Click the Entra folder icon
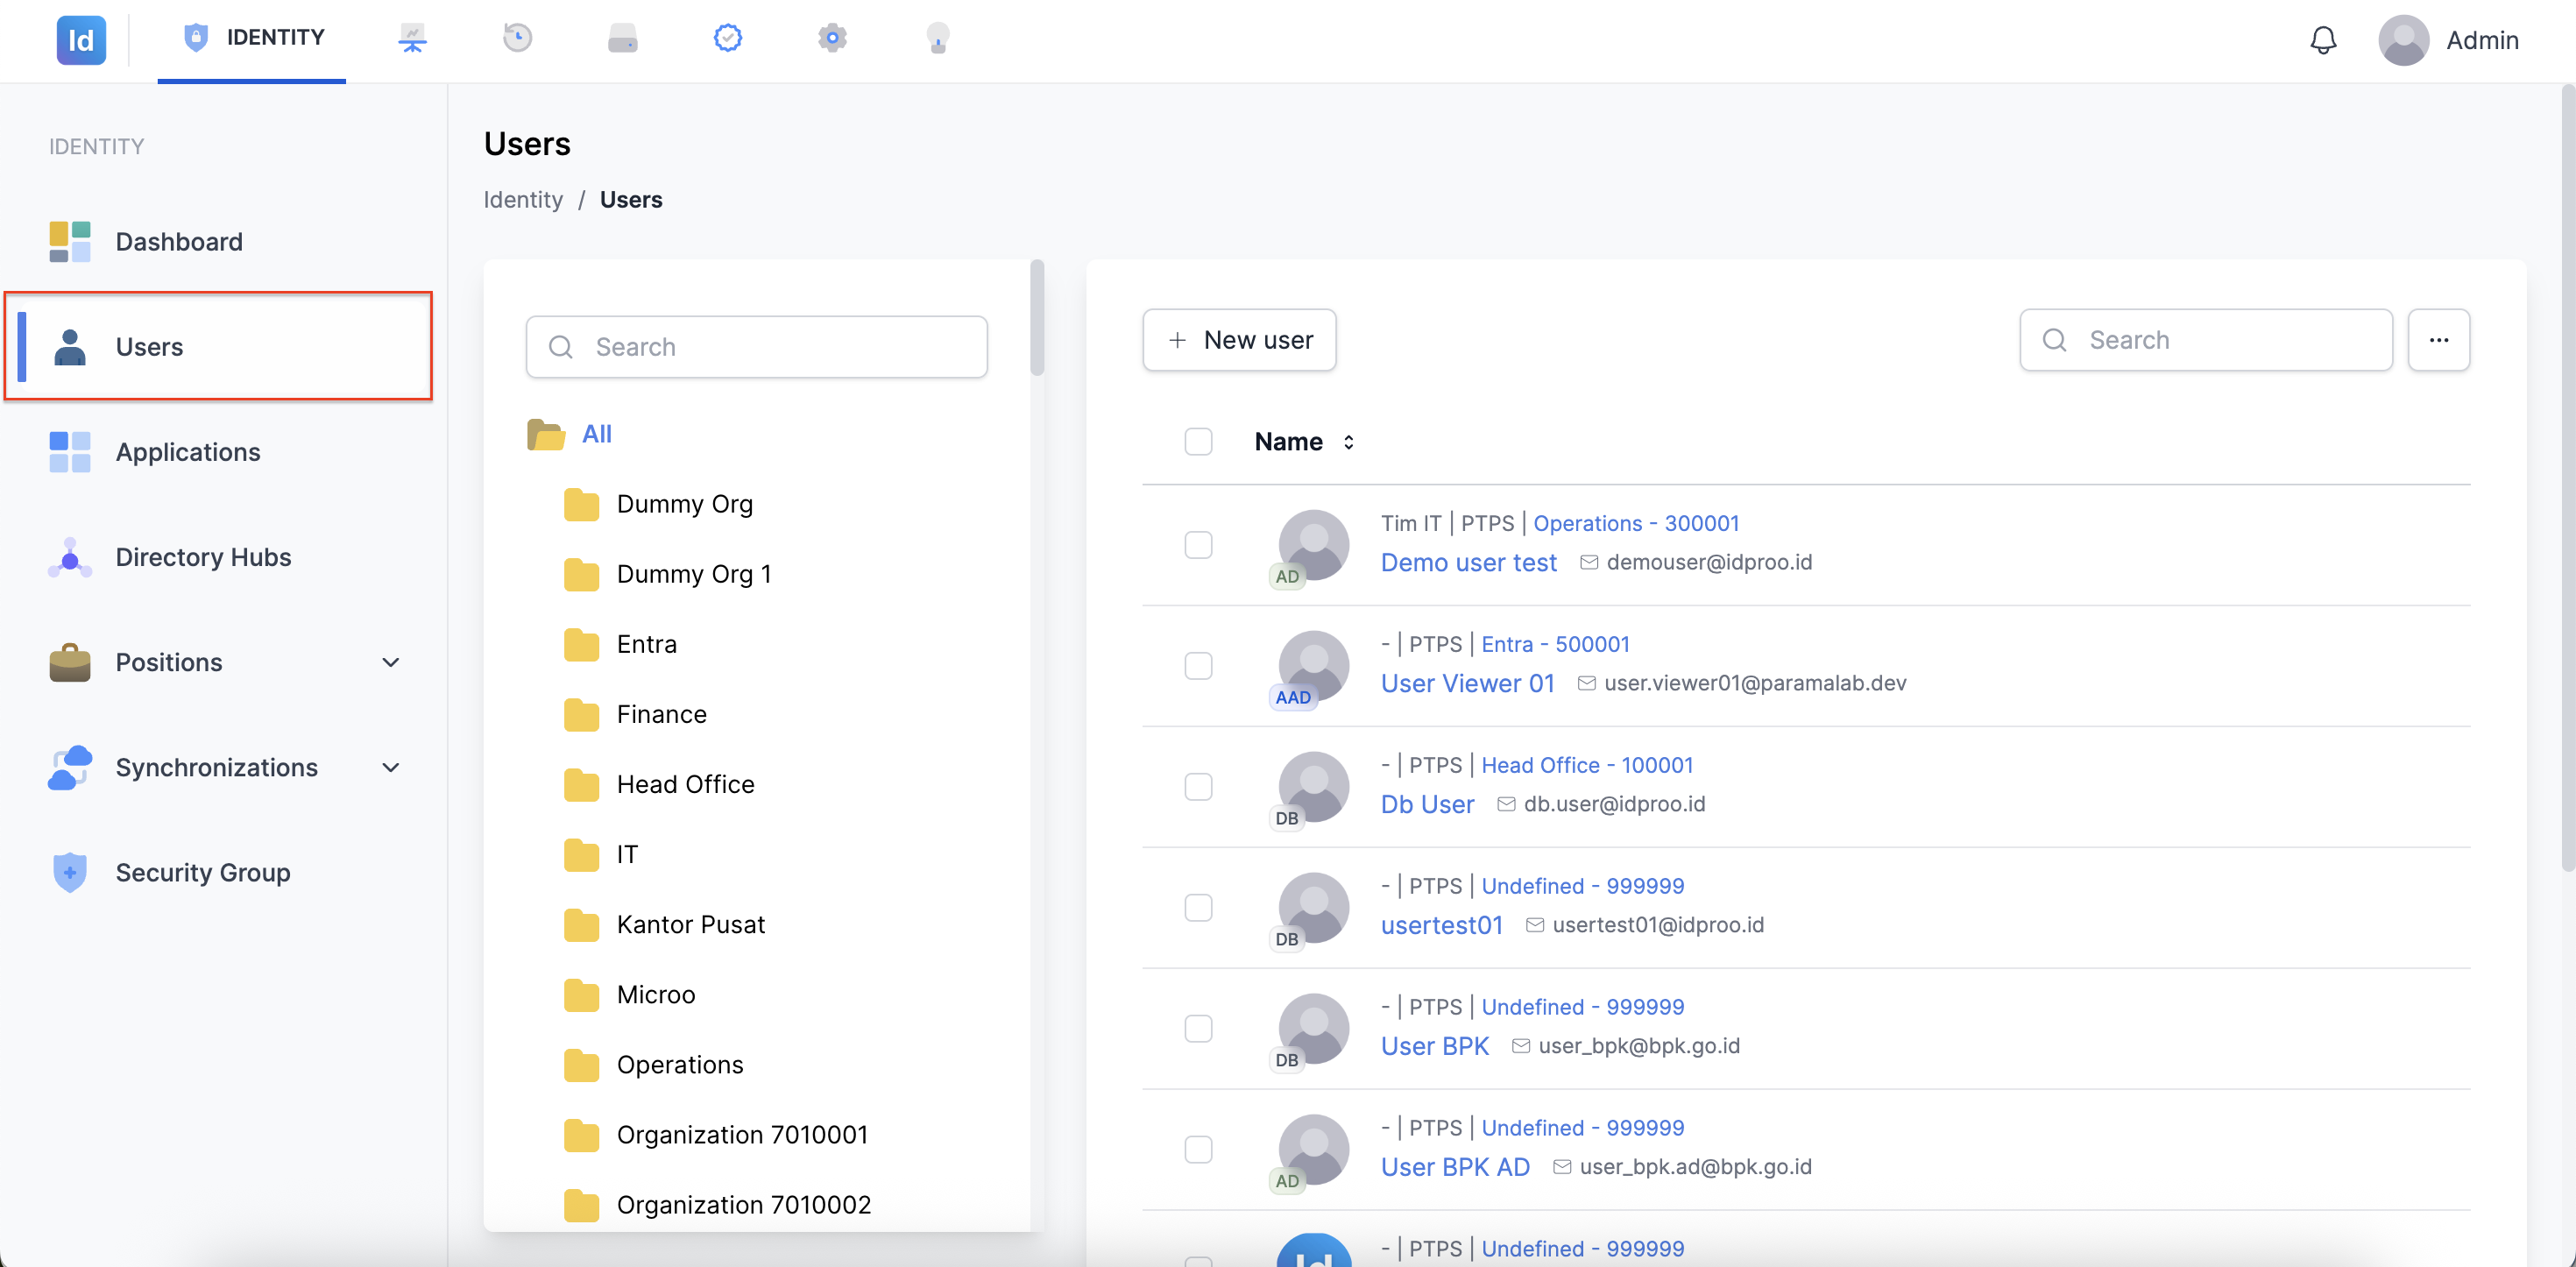 pyautogui.click(x=581, y=645)
